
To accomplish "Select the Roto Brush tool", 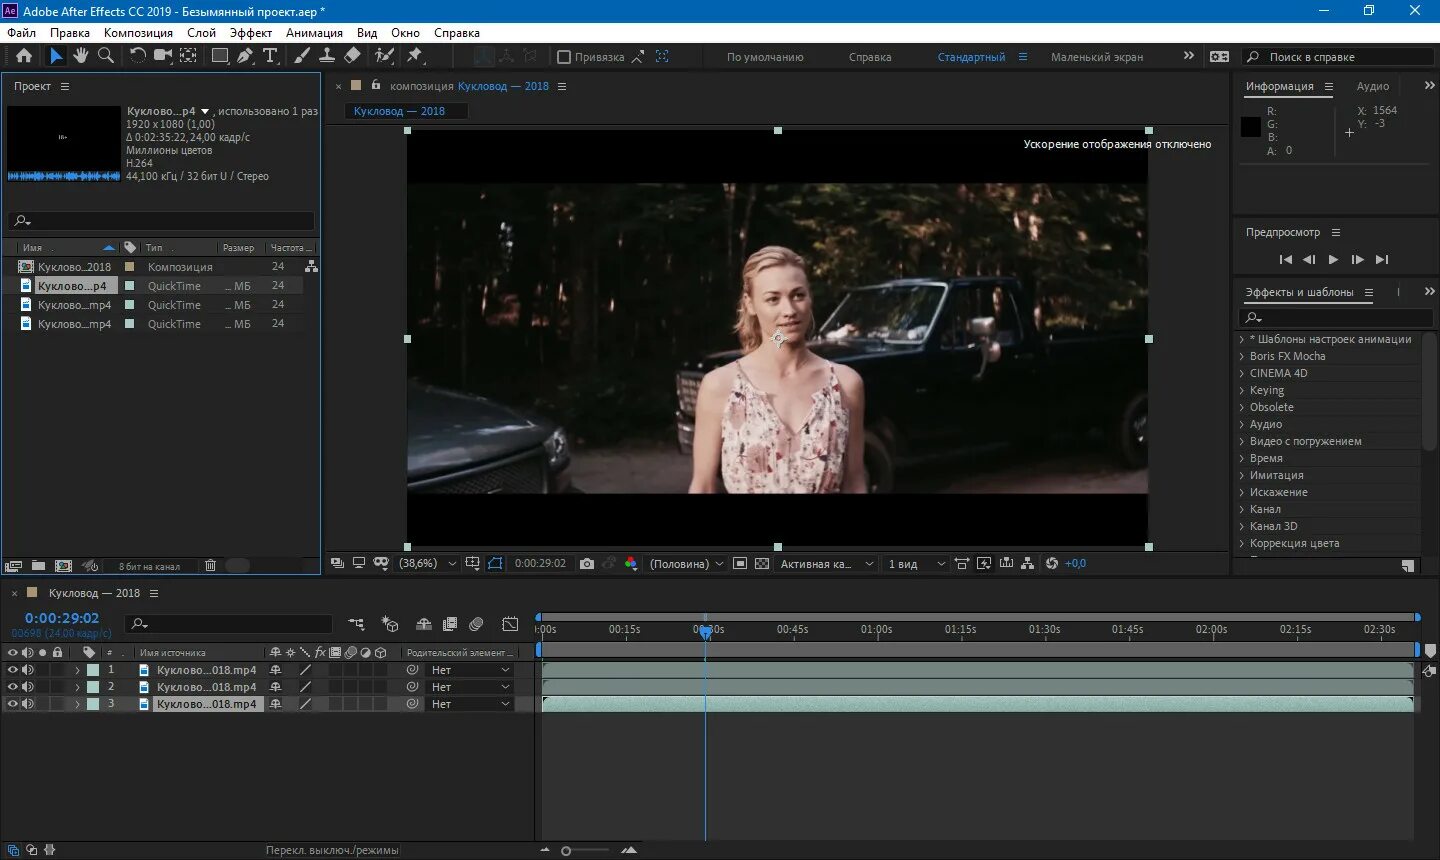I will 384,56.
